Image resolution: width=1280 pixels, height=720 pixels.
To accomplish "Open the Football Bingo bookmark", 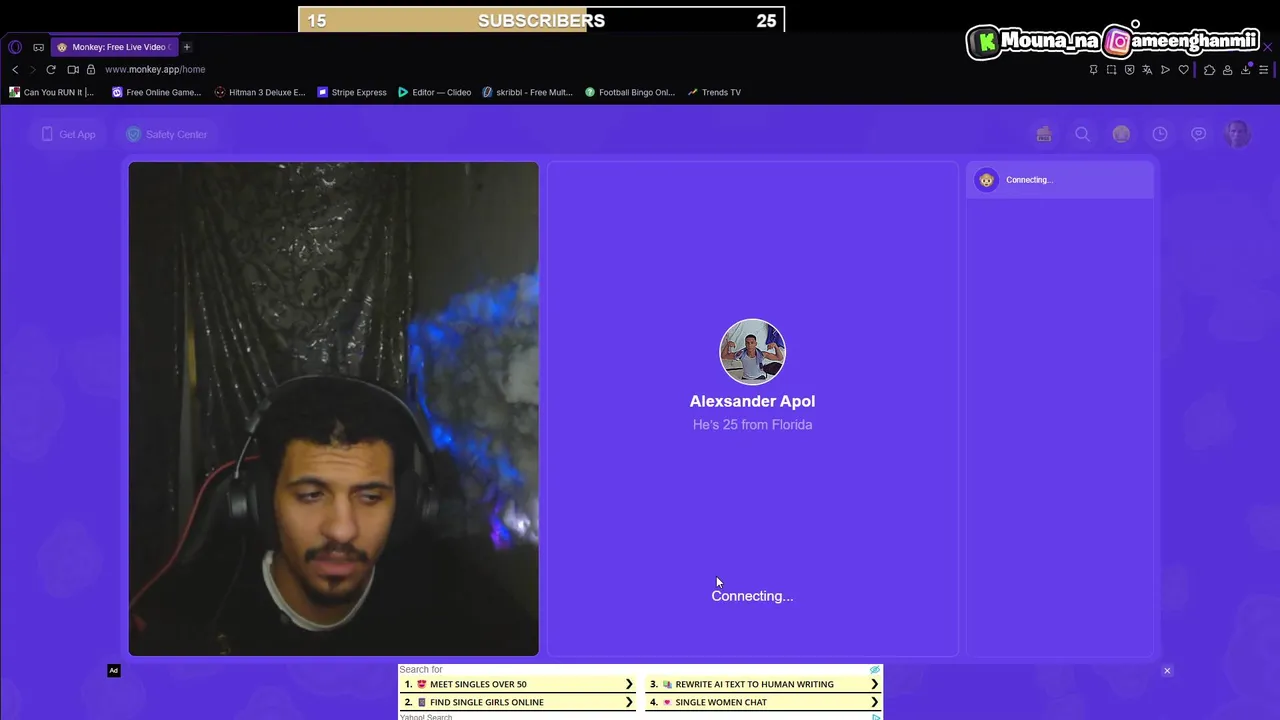I will (630, 92).
